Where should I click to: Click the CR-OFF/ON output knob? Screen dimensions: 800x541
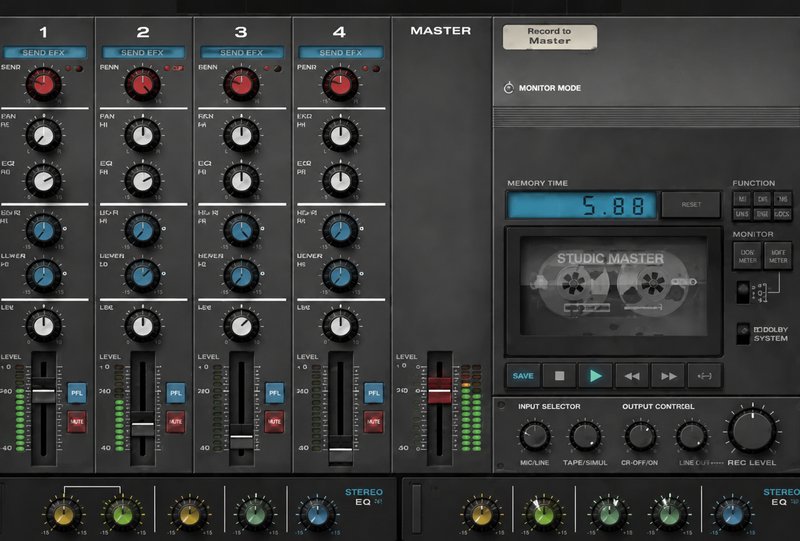click(x=640, y=437)
